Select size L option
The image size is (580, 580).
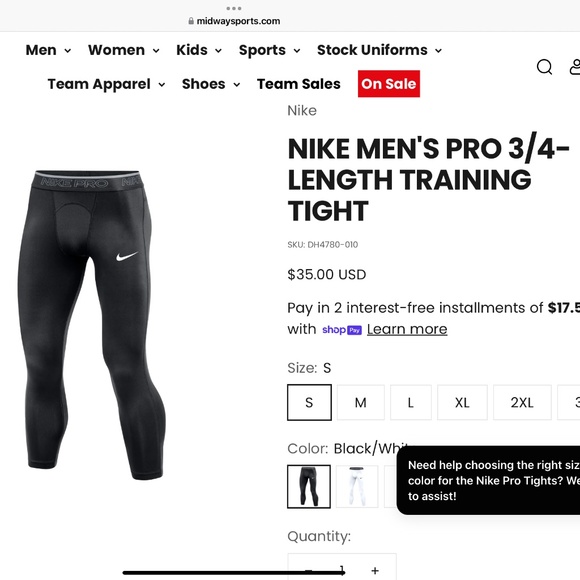411,402
